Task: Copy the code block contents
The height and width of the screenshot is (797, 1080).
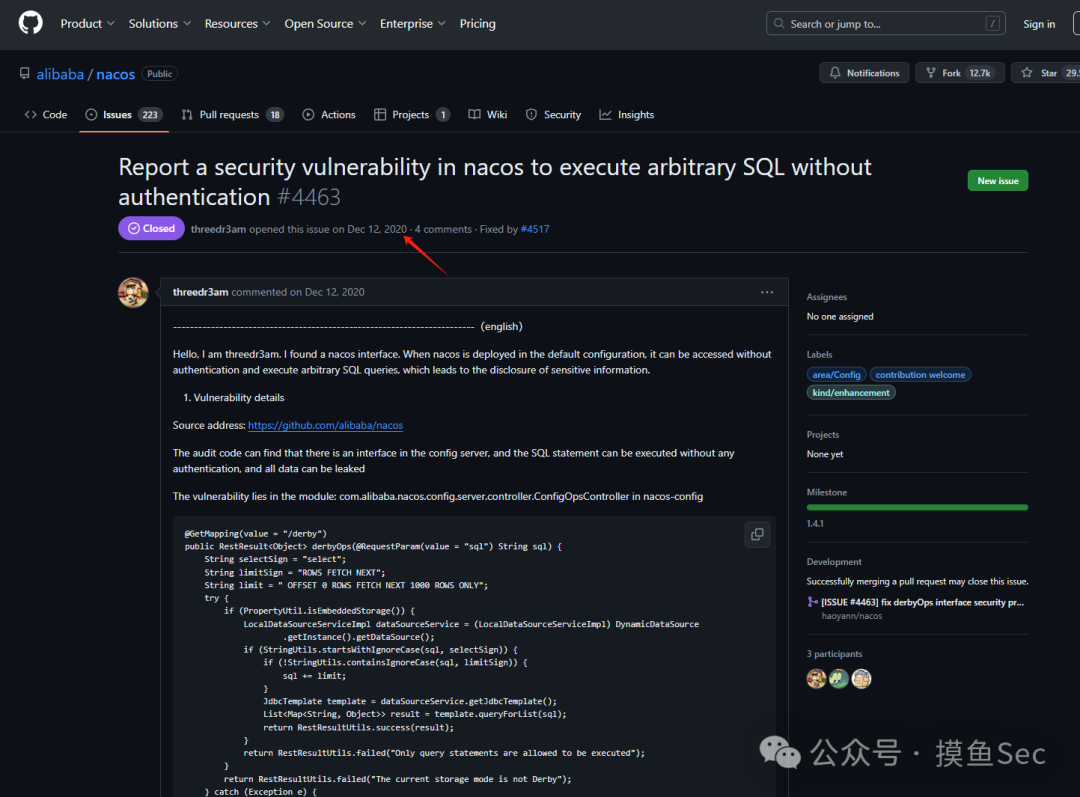Action: (x=757, y=535)
